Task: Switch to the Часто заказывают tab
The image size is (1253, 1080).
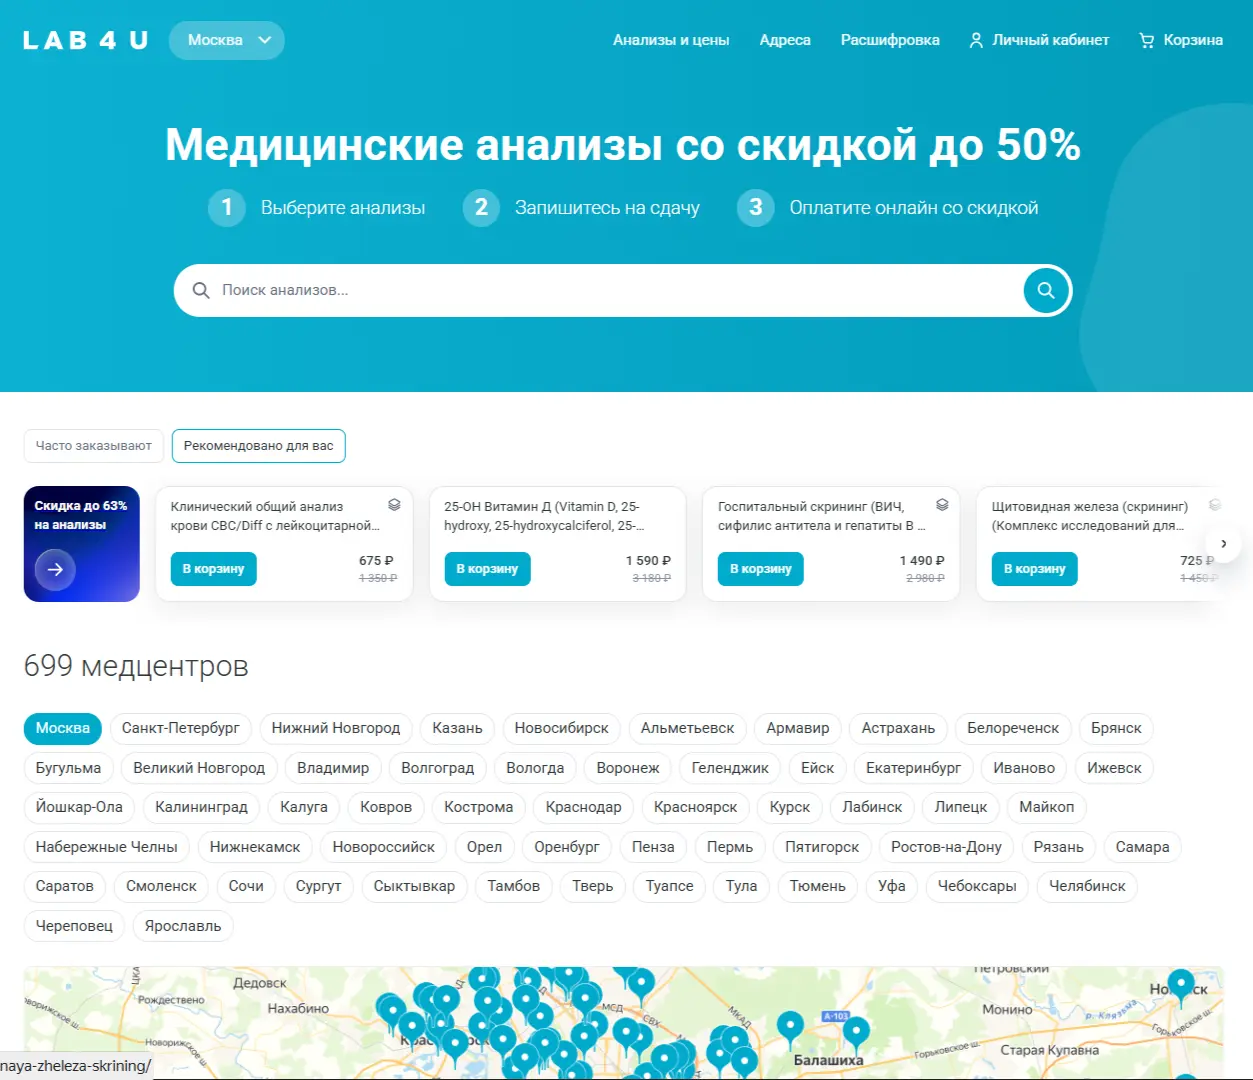Action: 93,446
